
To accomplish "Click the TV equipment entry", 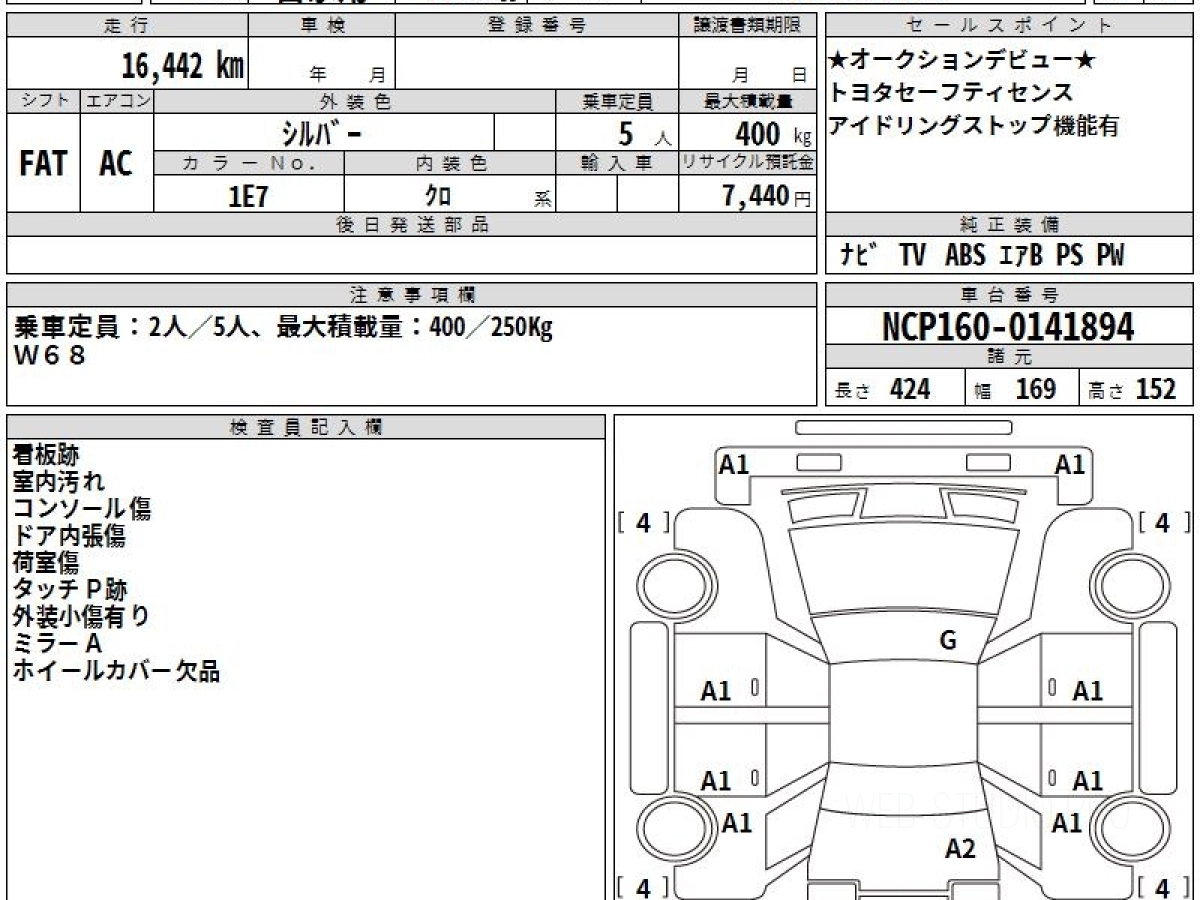I will tap(912, 256).
